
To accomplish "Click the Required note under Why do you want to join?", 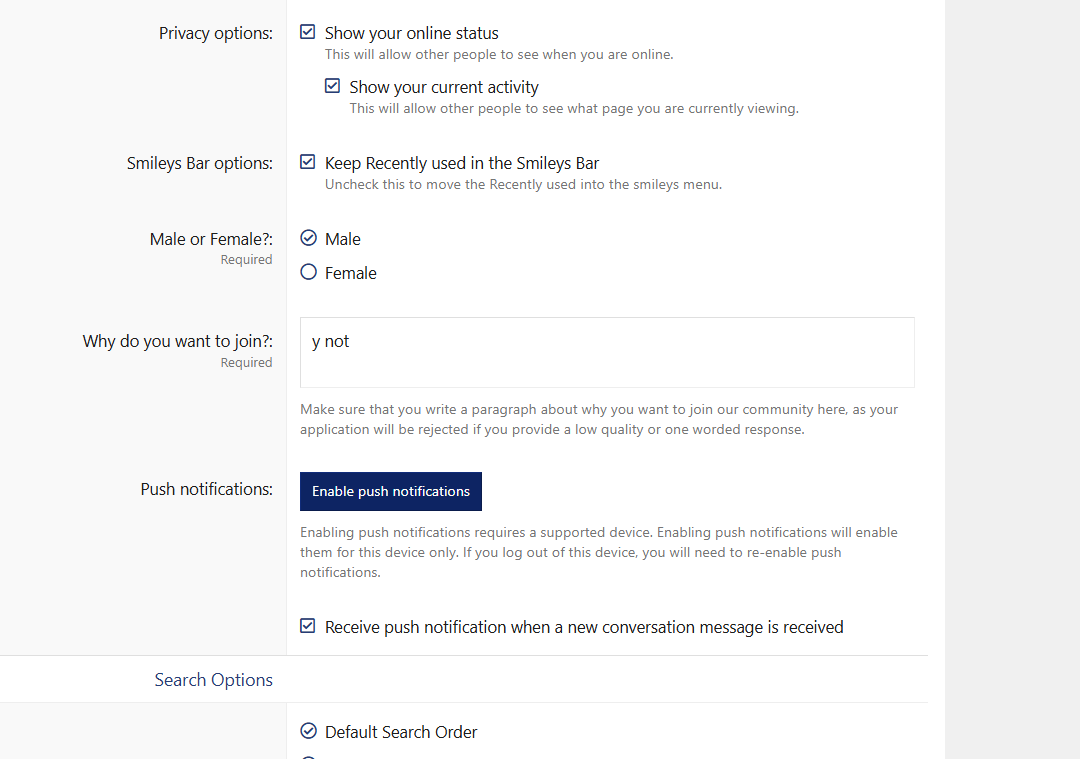I will tap(247, 362).
